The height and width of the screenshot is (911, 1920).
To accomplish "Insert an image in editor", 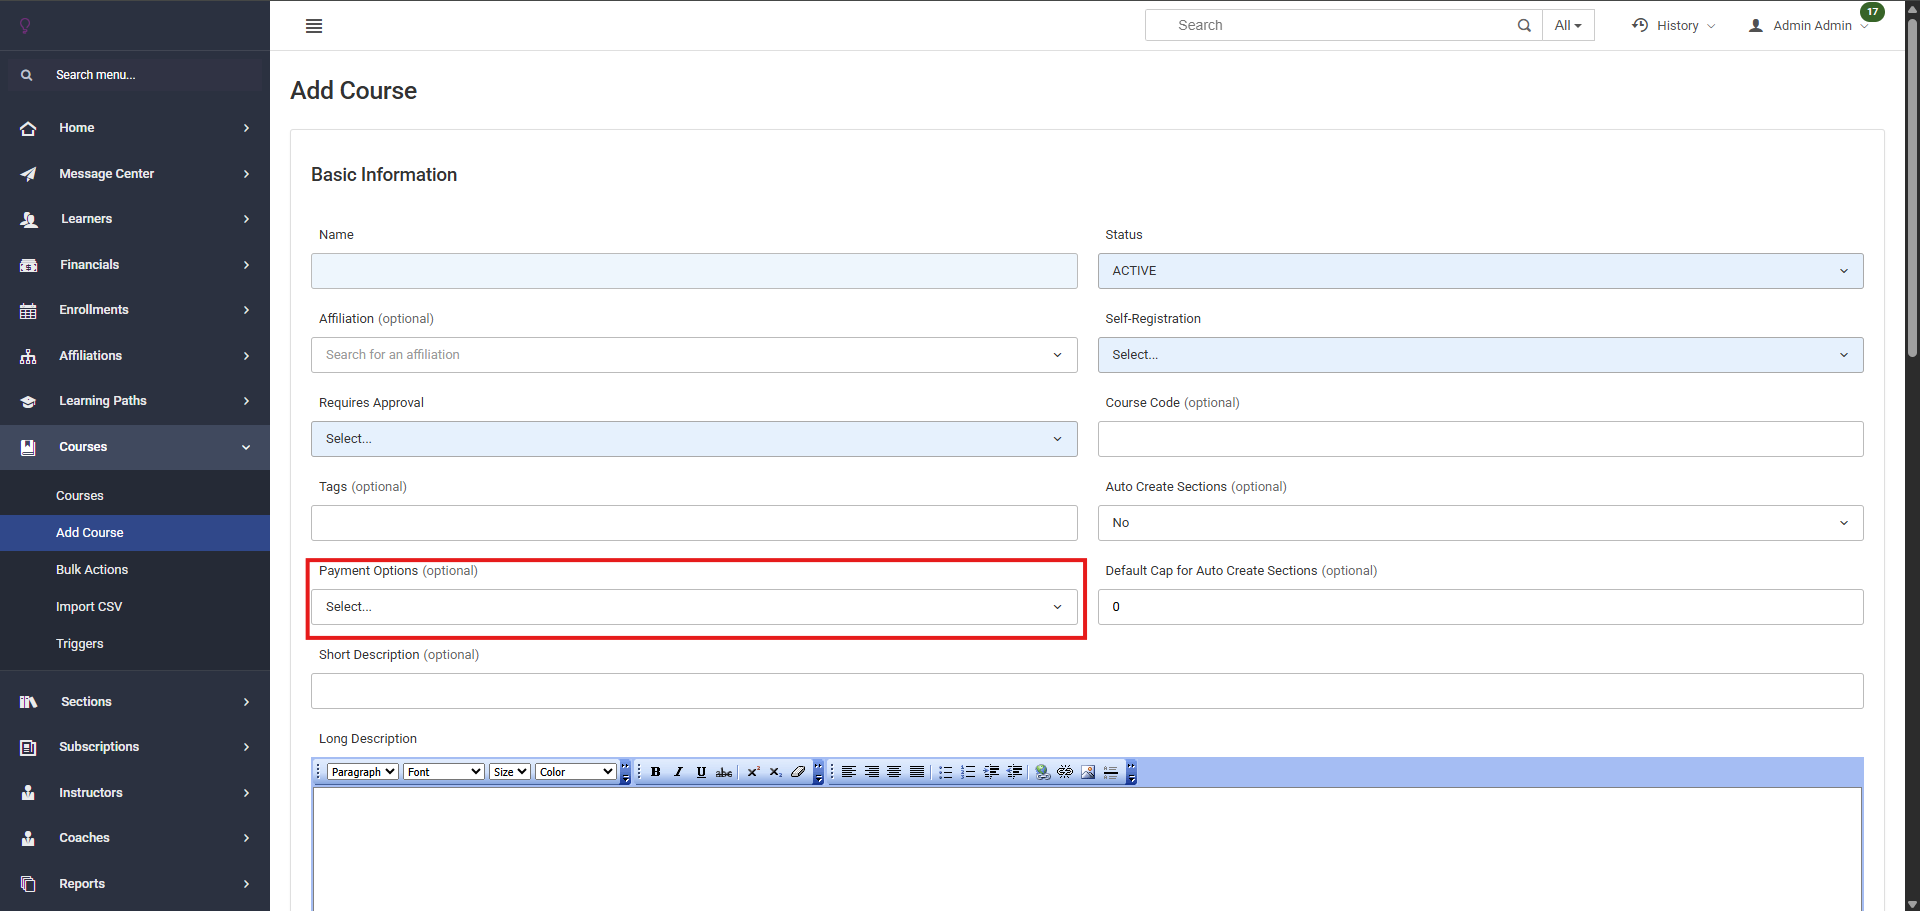I will [1088, 772].
